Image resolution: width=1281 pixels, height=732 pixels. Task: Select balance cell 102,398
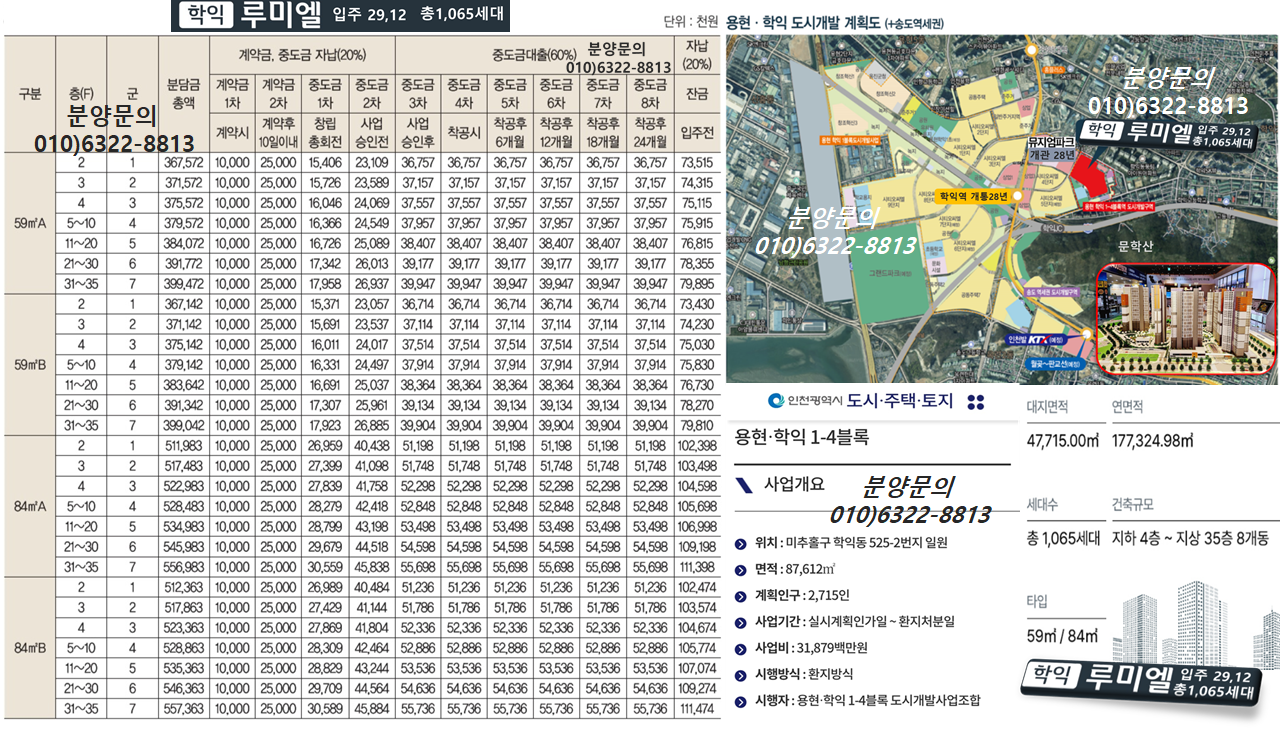[x=696, y=446]
